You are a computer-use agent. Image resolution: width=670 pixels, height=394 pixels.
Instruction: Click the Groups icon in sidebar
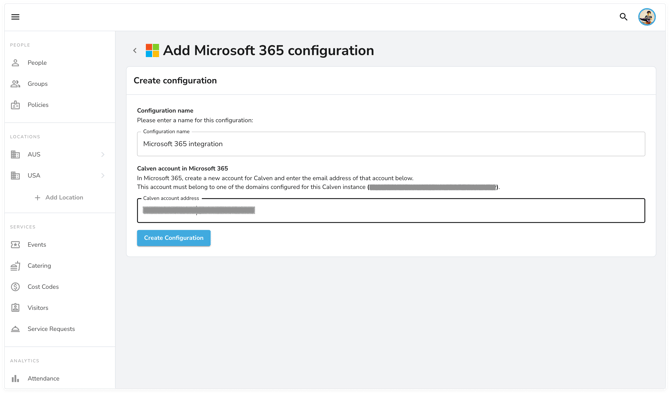15,84
